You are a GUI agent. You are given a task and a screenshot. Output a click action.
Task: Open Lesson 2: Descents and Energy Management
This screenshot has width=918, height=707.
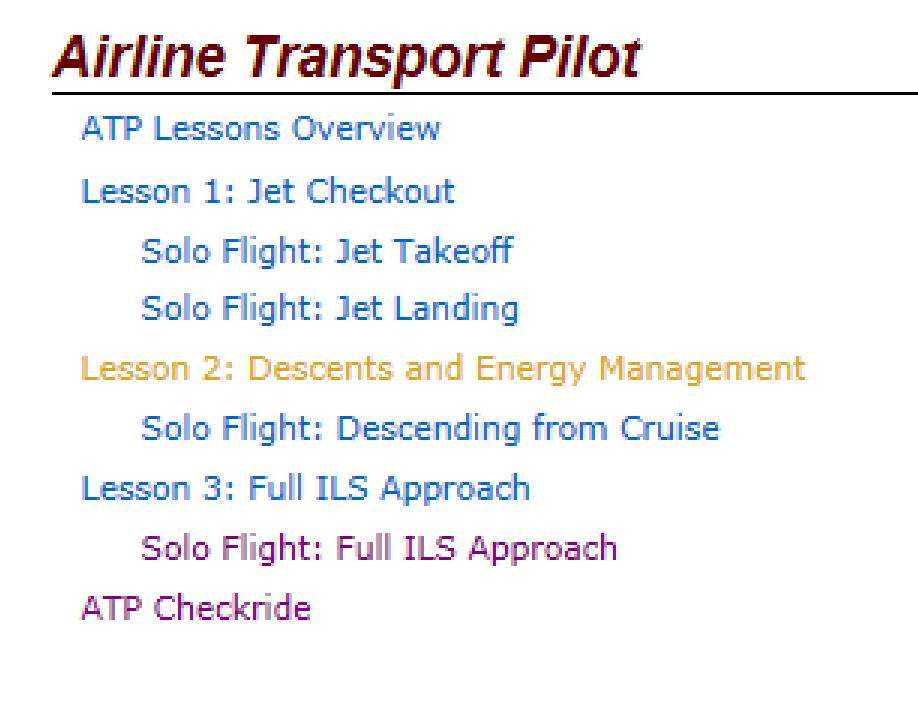click(443, 369)
